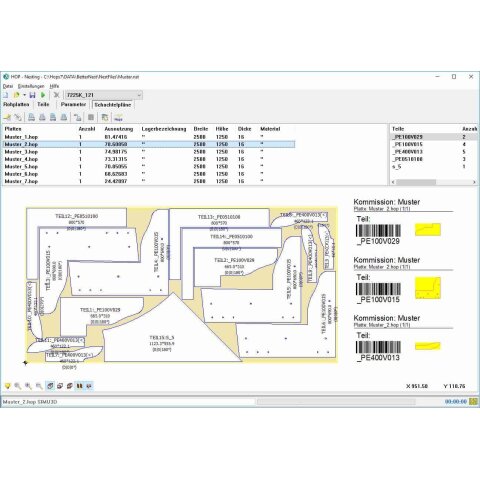Click the lightbulb icon below the plan
The height and width of the screenshot is (480, 480).
[x=7, y=386]
